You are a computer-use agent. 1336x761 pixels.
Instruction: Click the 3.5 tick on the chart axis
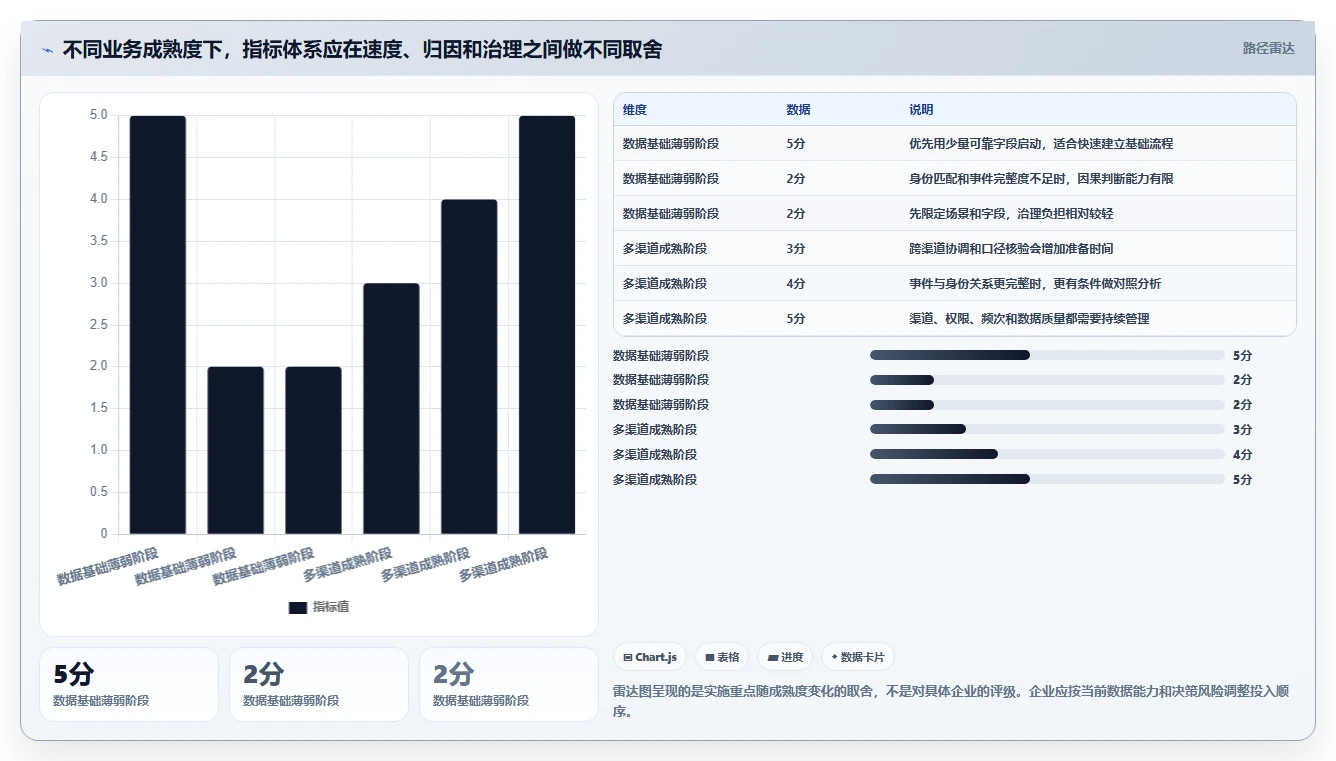[98, 241]
